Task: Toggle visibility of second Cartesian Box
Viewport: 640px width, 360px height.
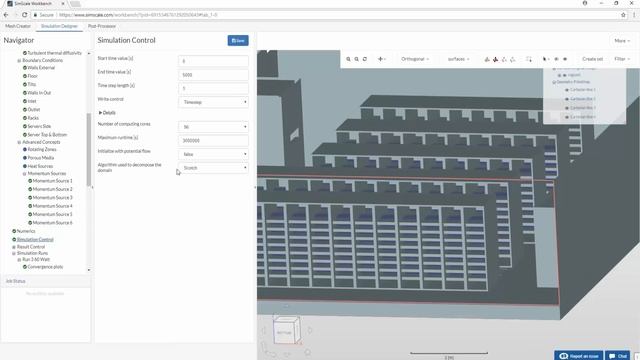Action: [x=567, y=99]
